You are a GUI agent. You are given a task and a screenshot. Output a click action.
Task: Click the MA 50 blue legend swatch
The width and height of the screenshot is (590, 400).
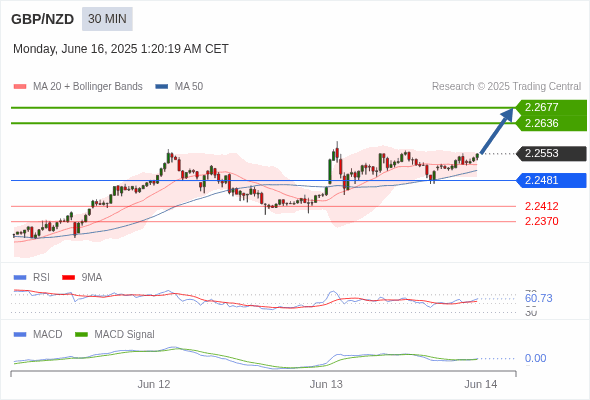pos(162,87)
